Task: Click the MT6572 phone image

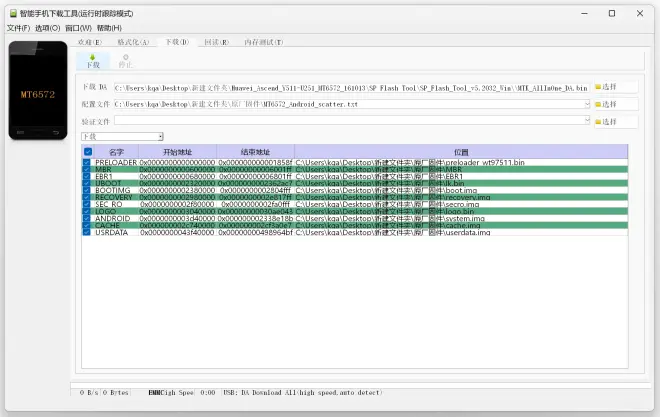Action: [38, 90]
